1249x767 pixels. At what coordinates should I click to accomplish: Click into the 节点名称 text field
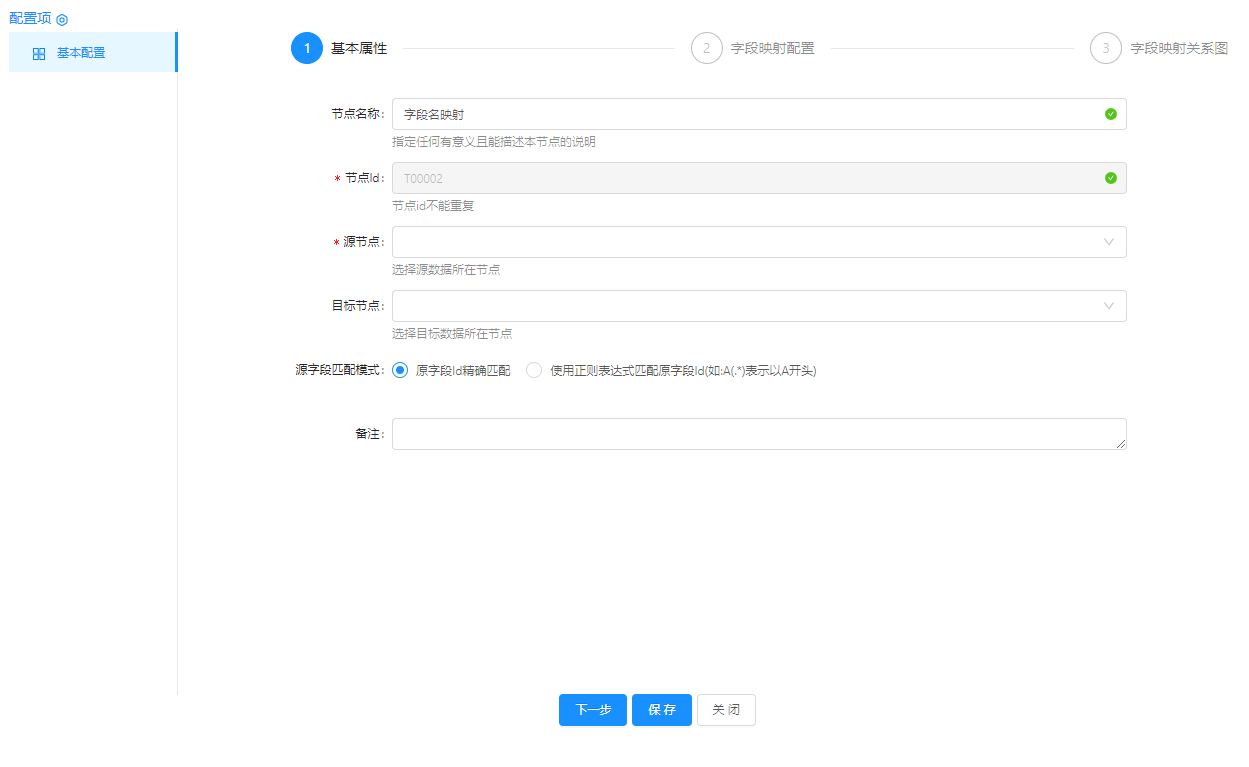(745, 114)
